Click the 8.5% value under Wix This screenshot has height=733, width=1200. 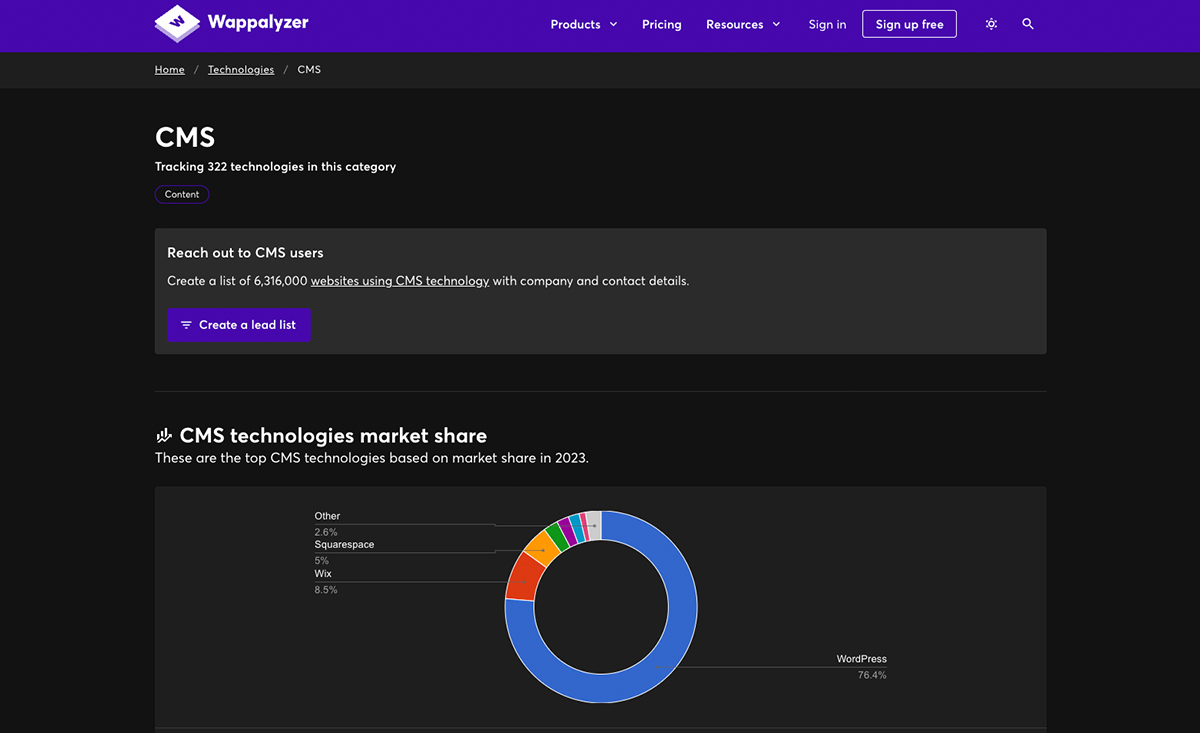(326, 590)
